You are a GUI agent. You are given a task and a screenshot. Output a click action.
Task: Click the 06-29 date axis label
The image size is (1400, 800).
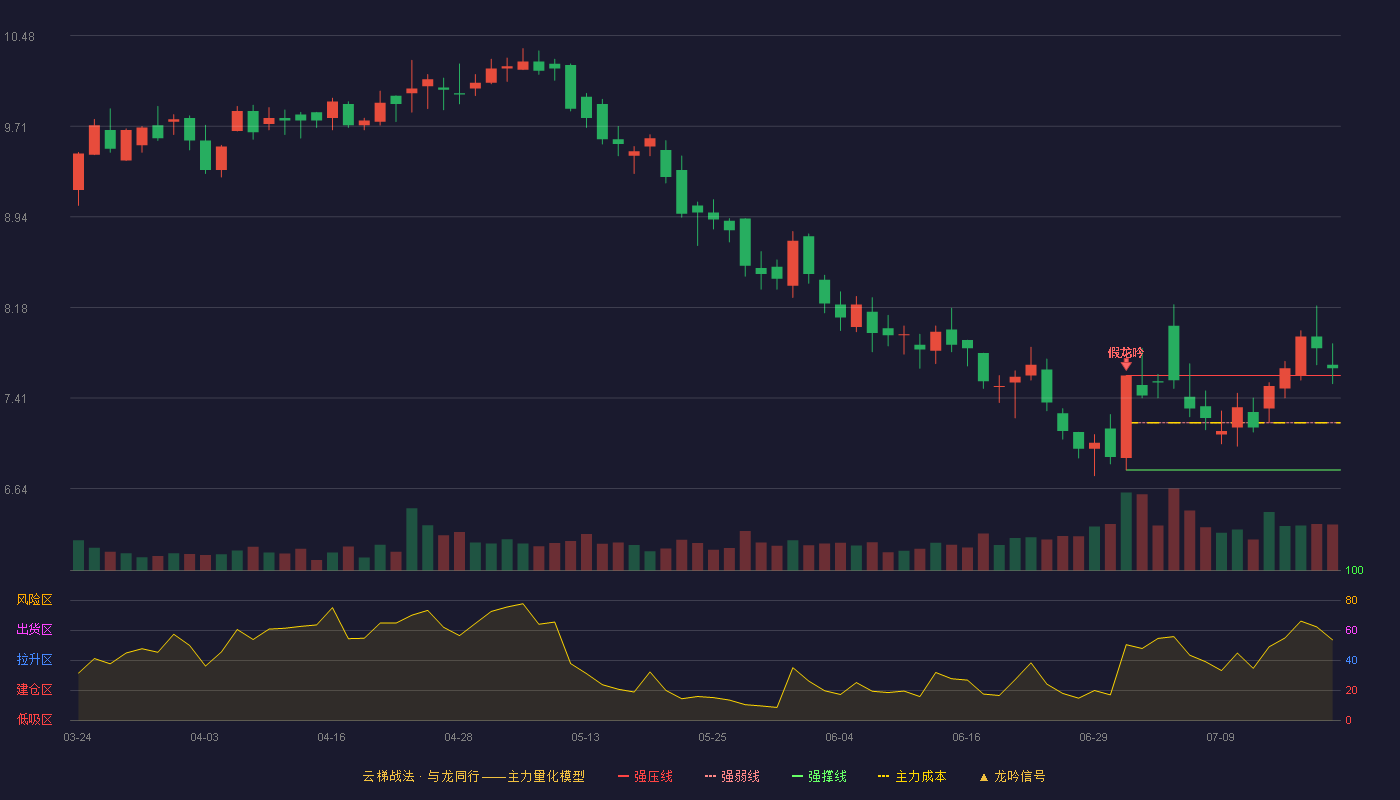click(x=1093, y=737)
